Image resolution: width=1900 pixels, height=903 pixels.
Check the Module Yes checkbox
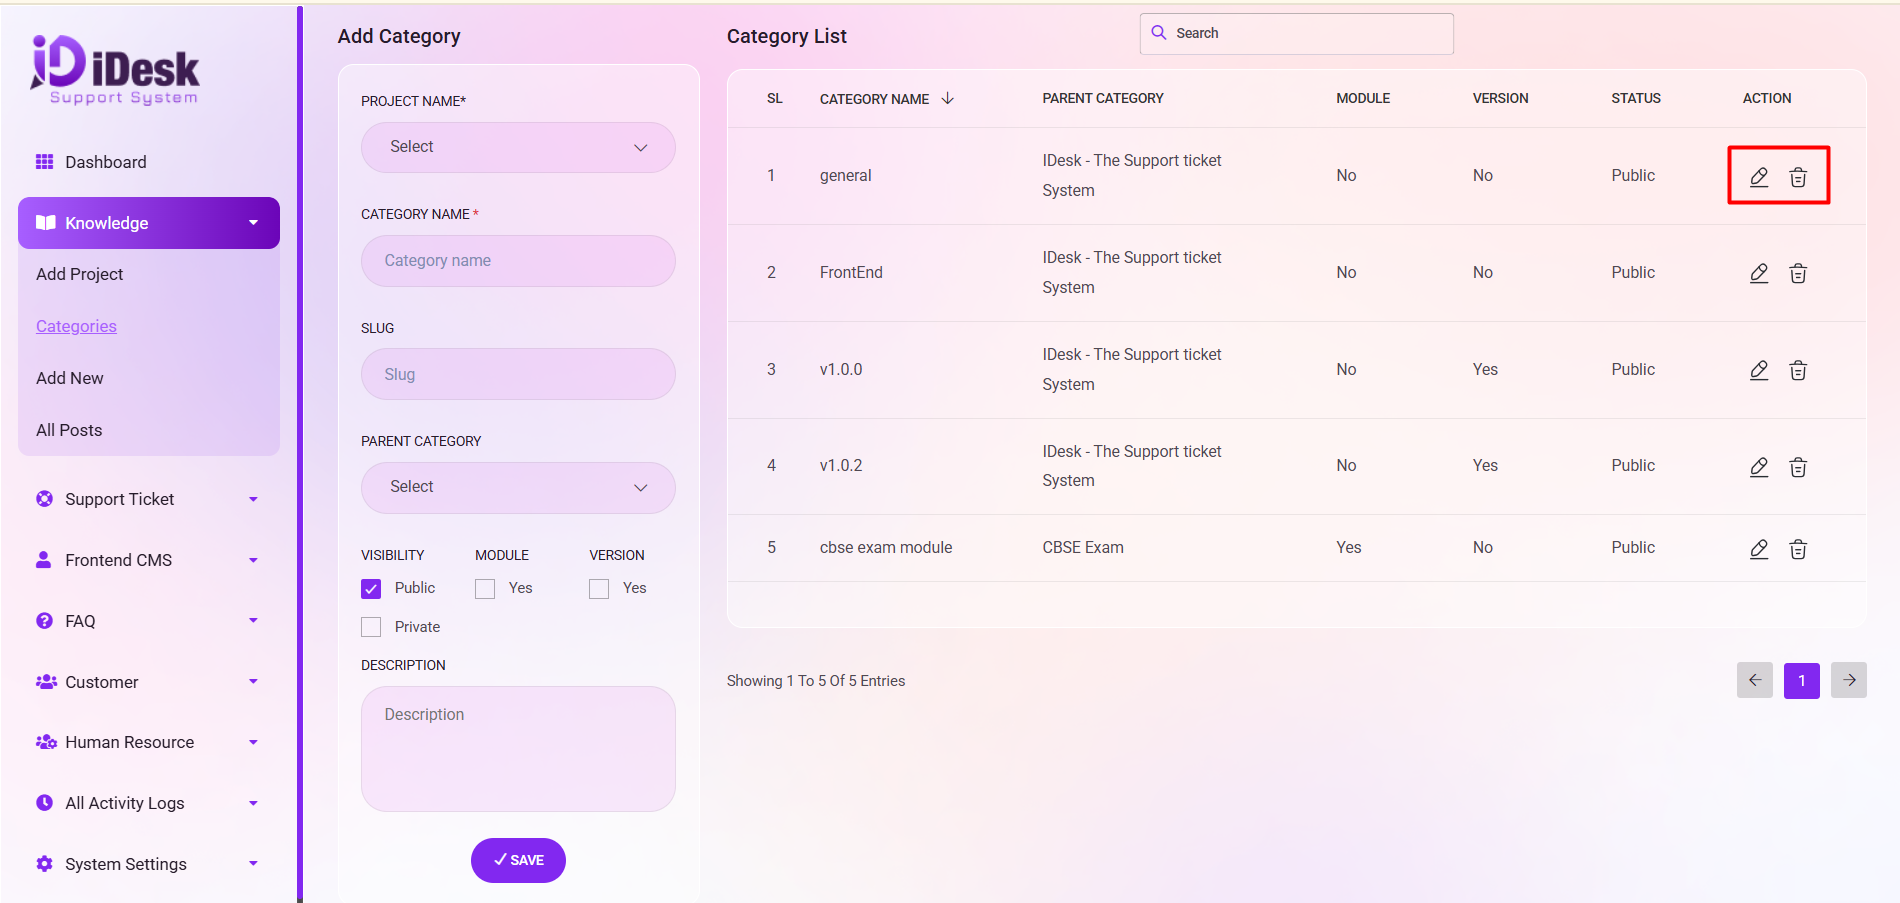tap(485, 589)
